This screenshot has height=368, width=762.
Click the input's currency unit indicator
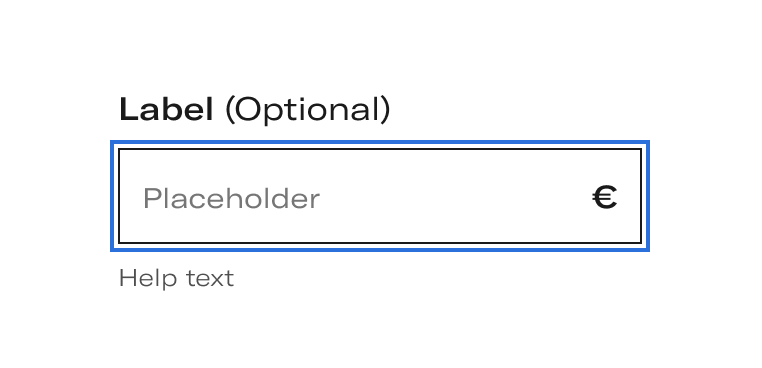(x=605, y=197)
